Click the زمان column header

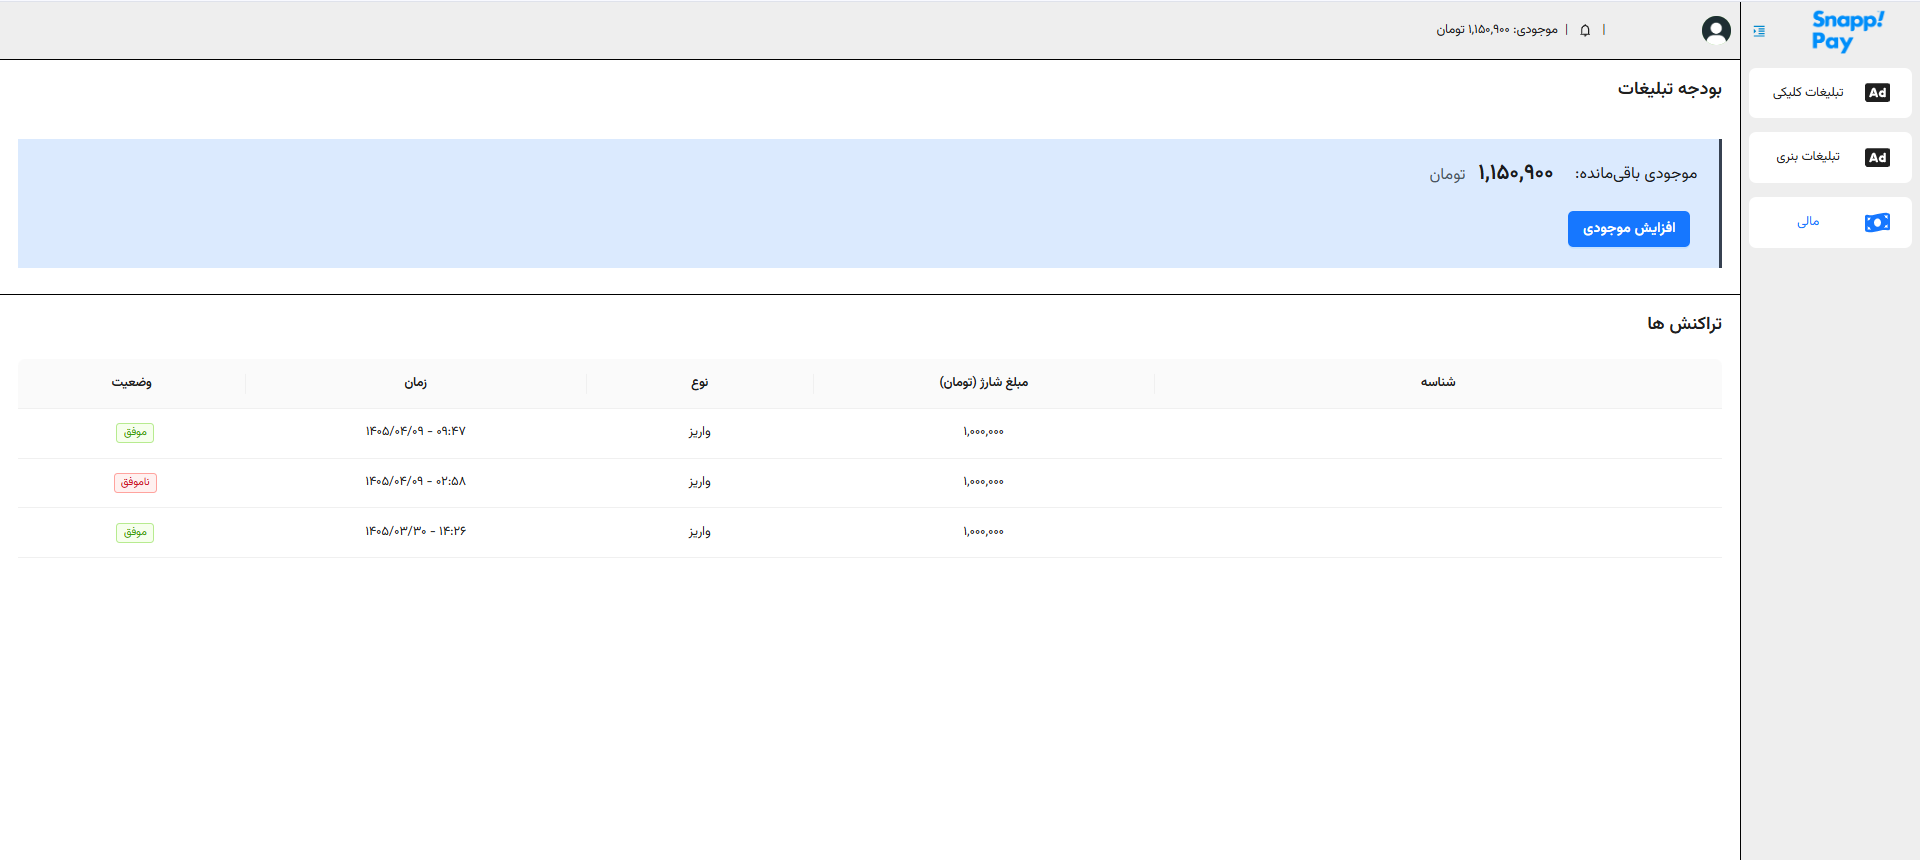pos(416,383)
